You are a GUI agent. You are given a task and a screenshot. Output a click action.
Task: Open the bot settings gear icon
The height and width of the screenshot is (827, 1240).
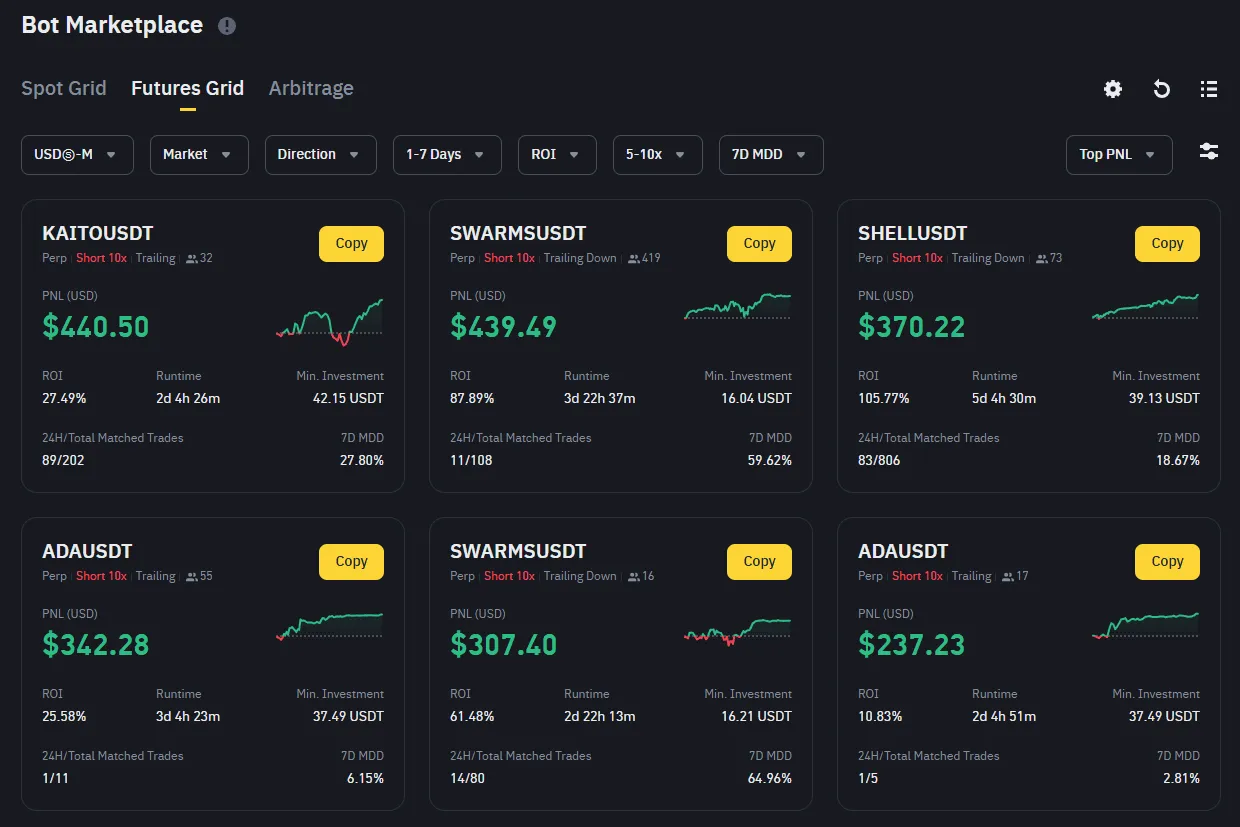click(x=1112, y=89)
